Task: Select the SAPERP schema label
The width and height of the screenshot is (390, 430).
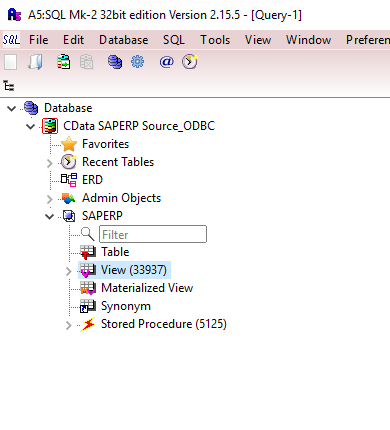Action: pyautogui.click(x=102, y=216)
